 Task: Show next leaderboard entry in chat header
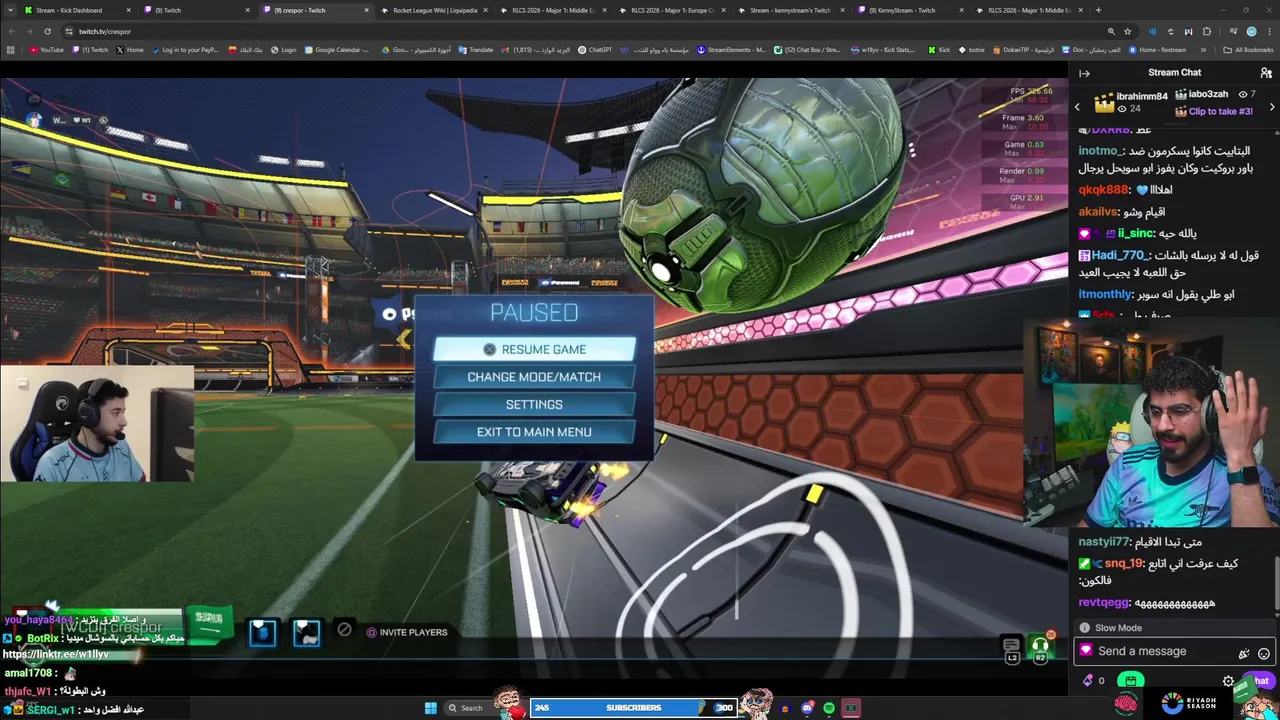(x=1272, y=106)
